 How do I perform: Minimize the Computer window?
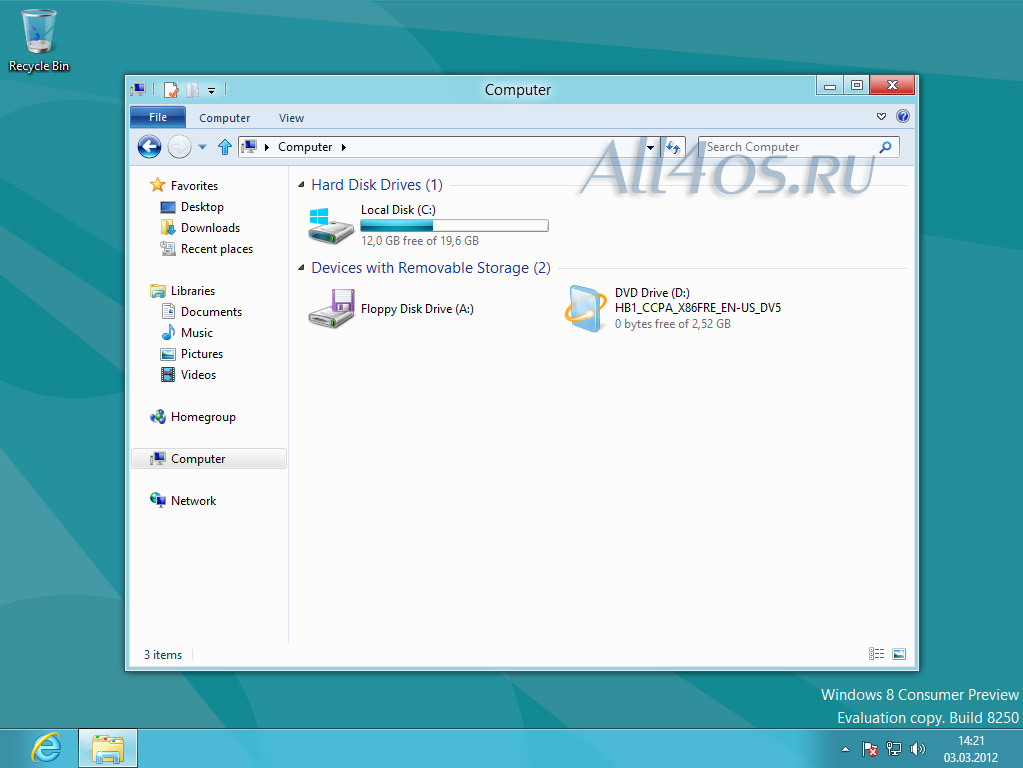click(x=830, y=85)
